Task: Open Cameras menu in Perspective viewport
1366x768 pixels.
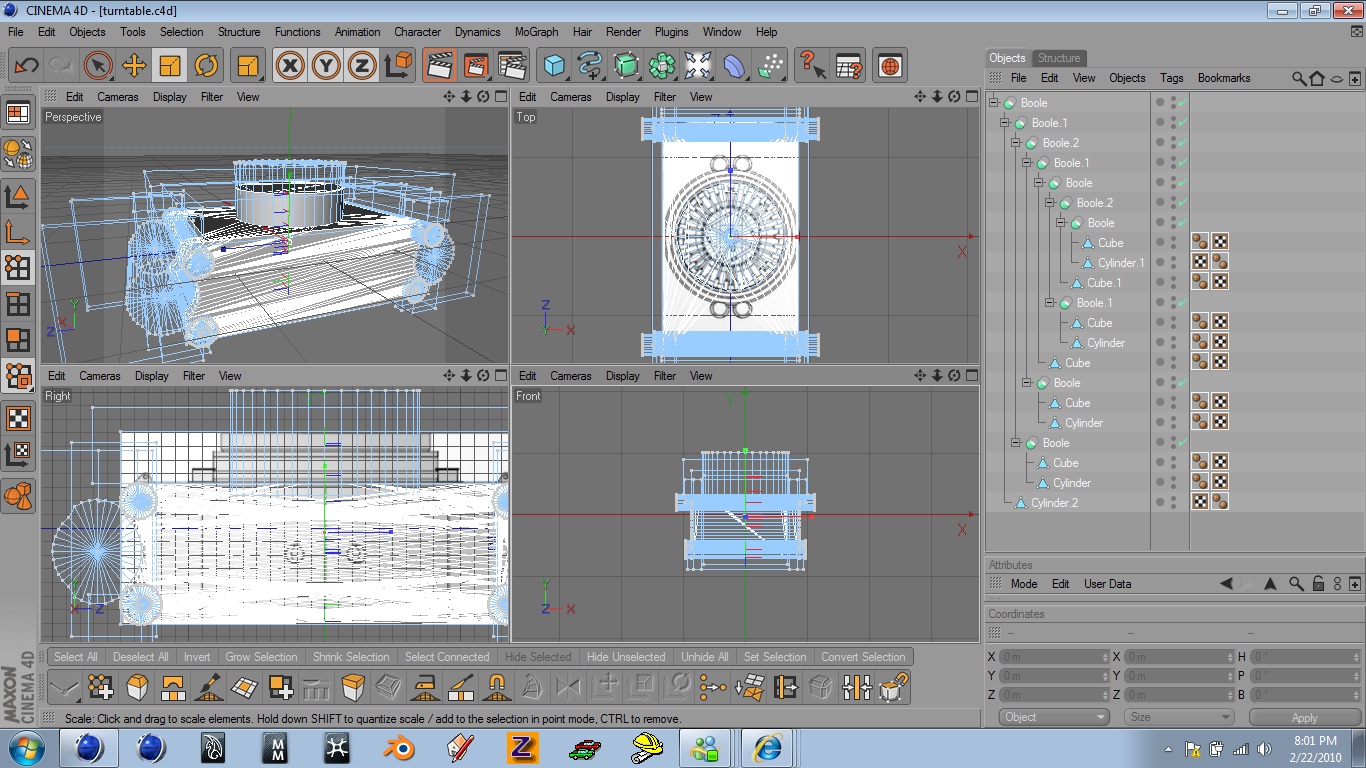Action: [x=118, y=97]
